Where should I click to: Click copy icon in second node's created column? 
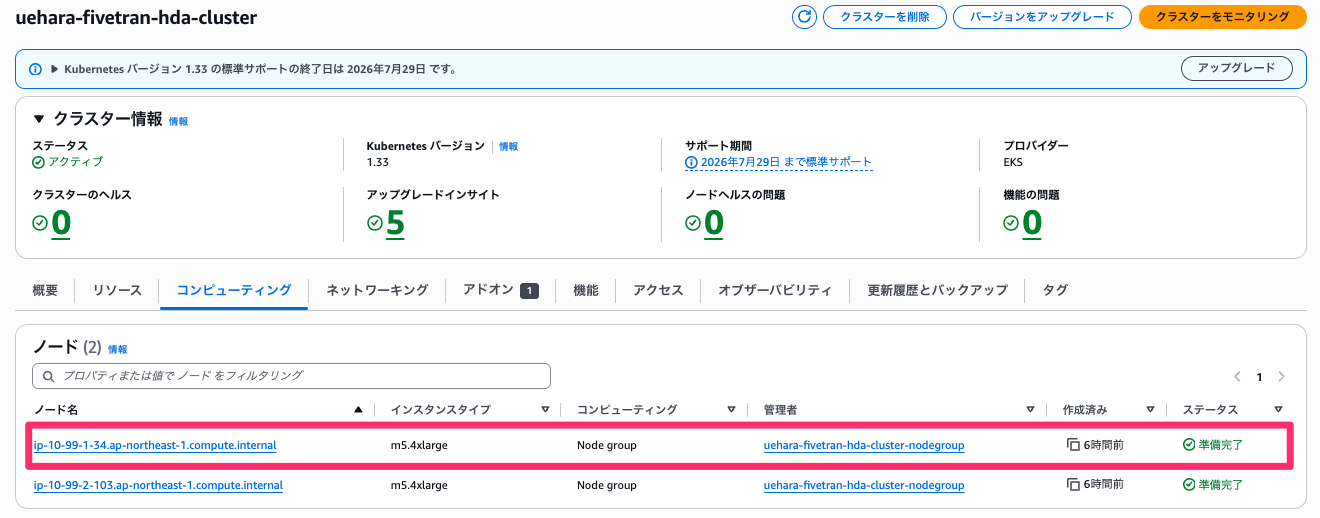click(1073, 485)
